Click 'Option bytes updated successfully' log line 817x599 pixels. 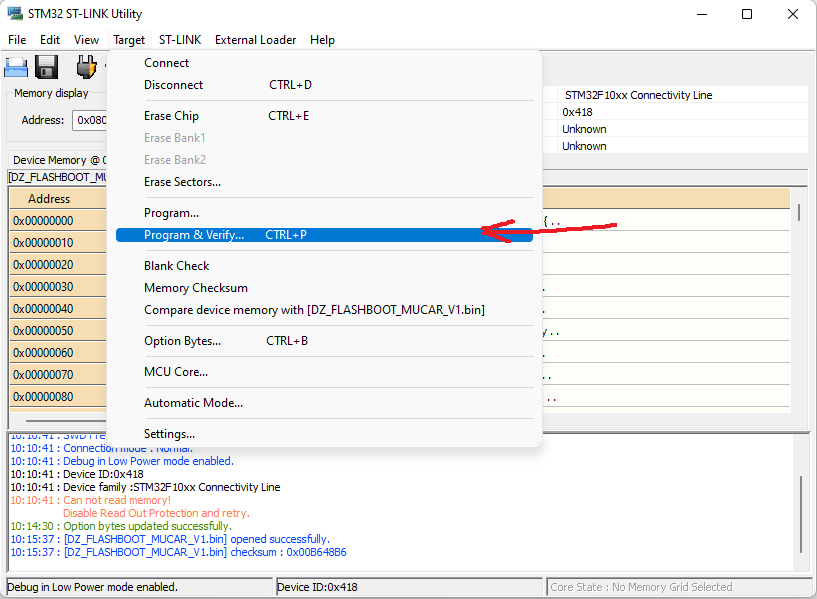click(121, 526)
